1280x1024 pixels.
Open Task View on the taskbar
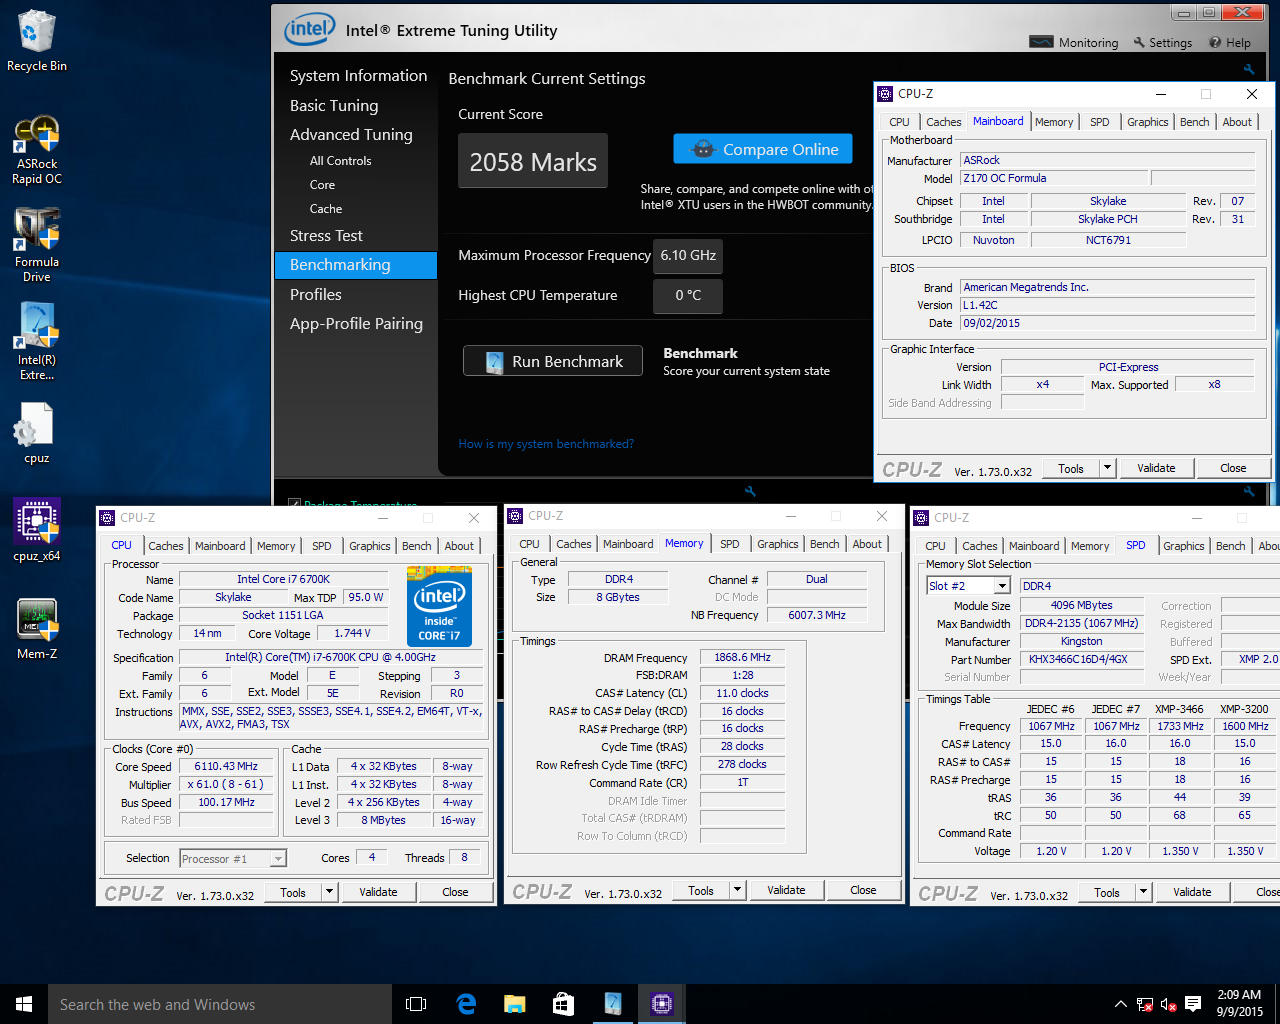click(x=416, y=1004)
